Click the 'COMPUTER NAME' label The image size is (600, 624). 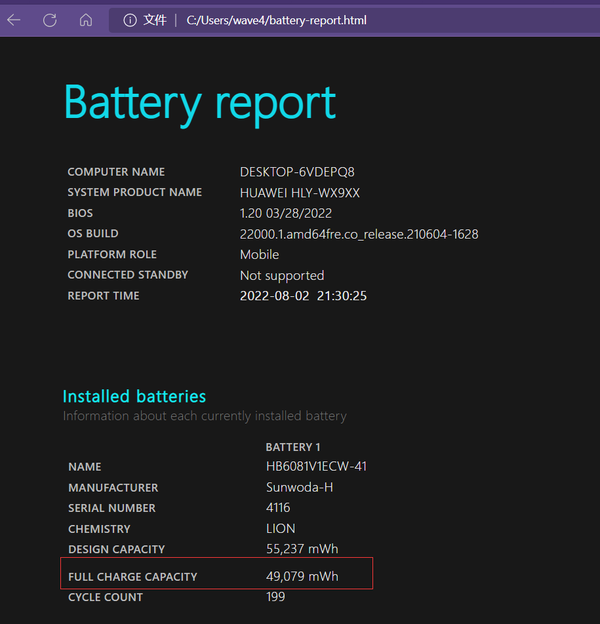point(116,172)
